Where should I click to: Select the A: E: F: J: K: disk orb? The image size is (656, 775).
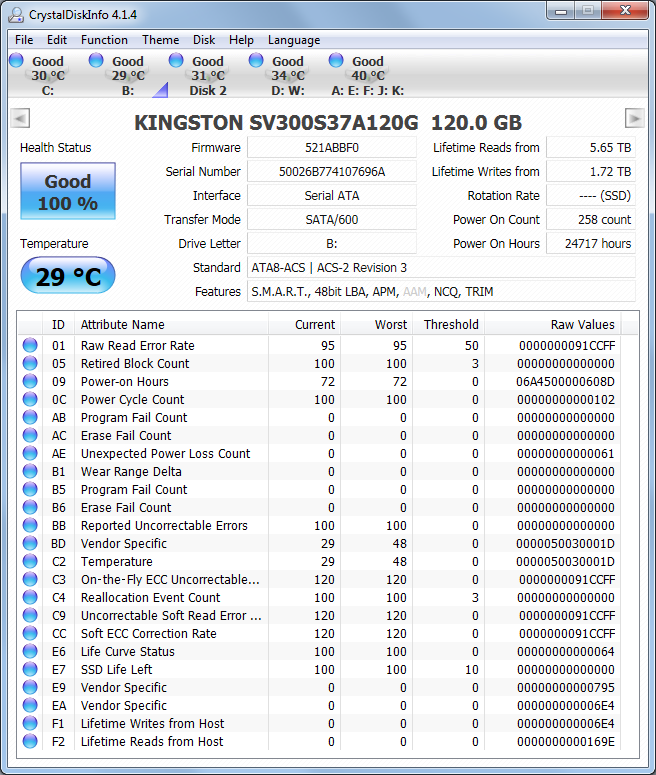pos(336,60)
